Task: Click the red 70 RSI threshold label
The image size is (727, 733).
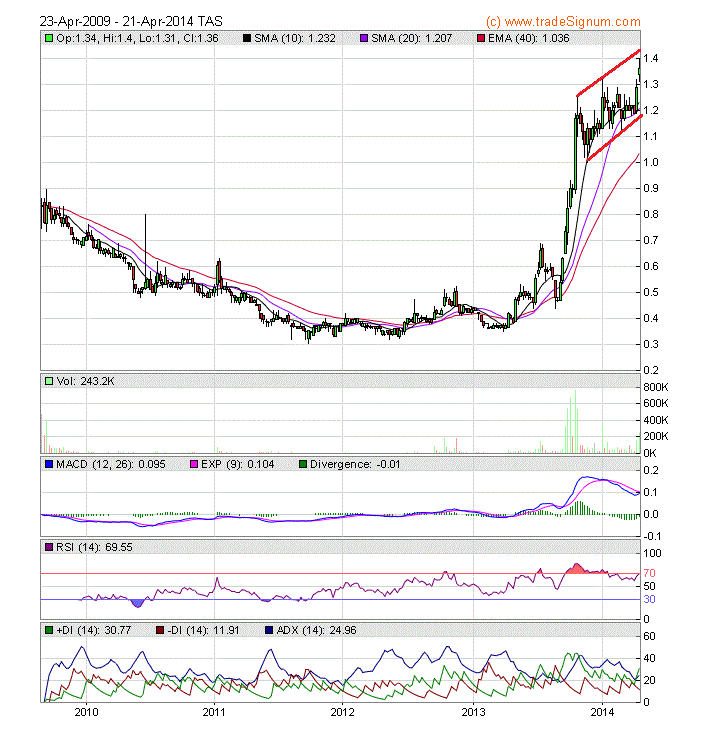Action: pos(649,573)
